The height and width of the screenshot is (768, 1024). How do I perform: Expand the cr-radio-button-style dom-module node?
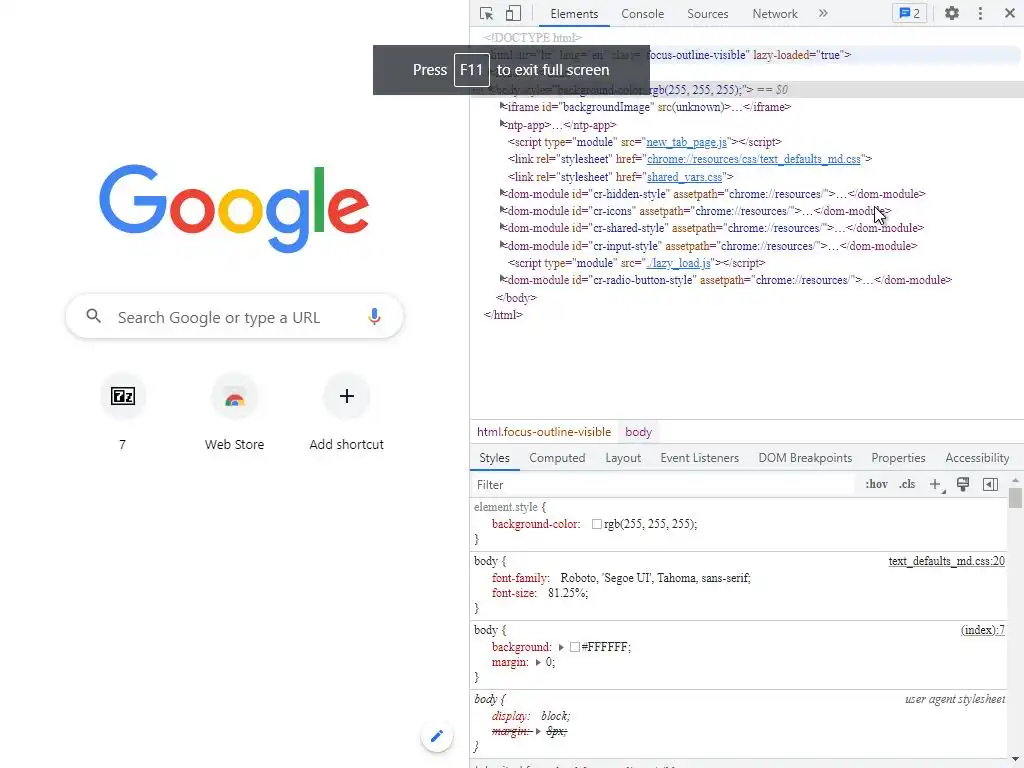pyautogui.click(x=503, y=279)
